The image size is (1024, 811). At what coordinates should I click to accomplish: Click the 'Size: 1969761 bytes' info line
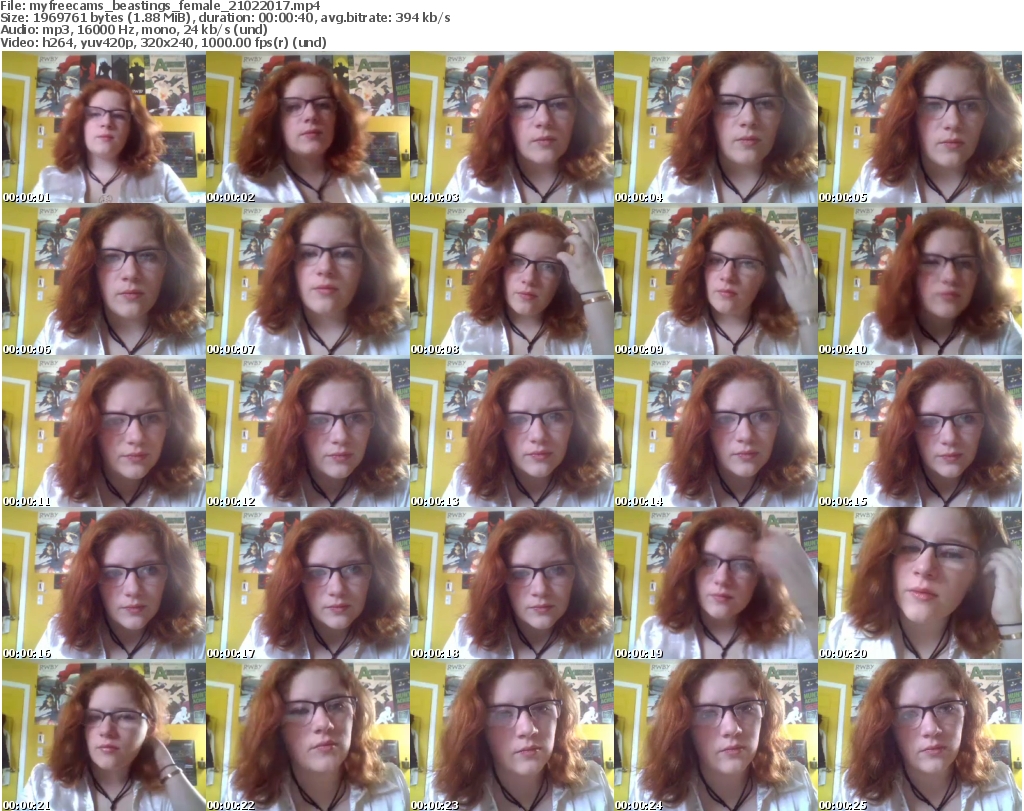(x=225, y=18)
